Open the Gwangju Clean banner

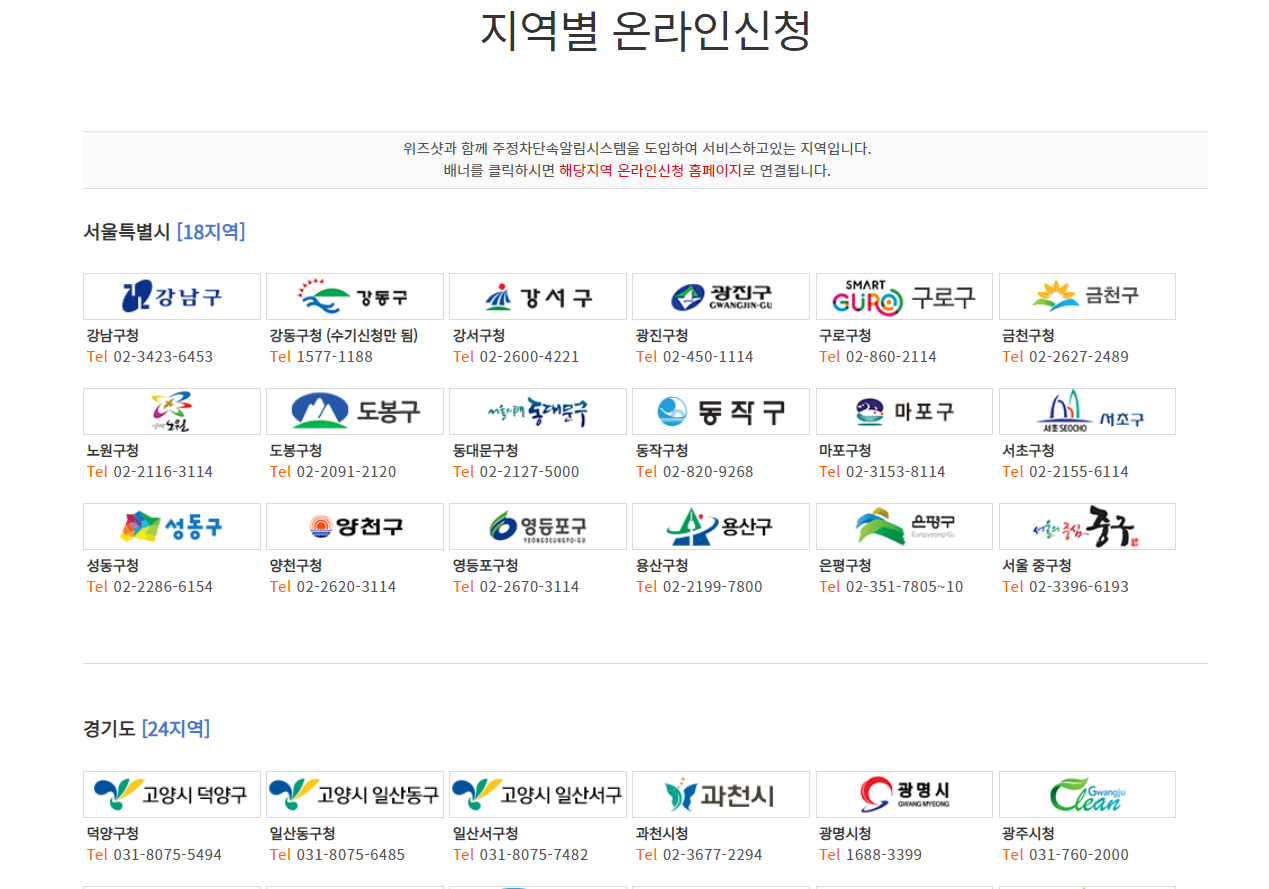click(1088, 794)
